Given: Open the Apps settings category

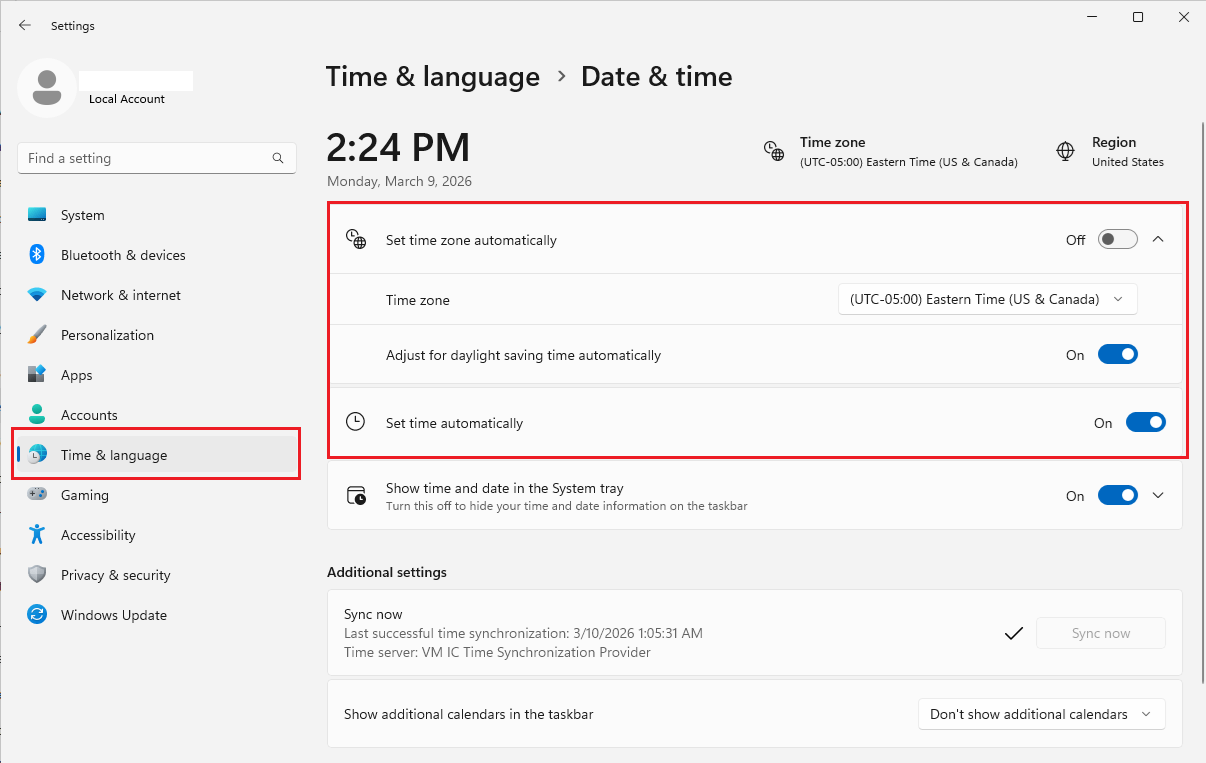Looking at the screenshot, I should point(157,375).
